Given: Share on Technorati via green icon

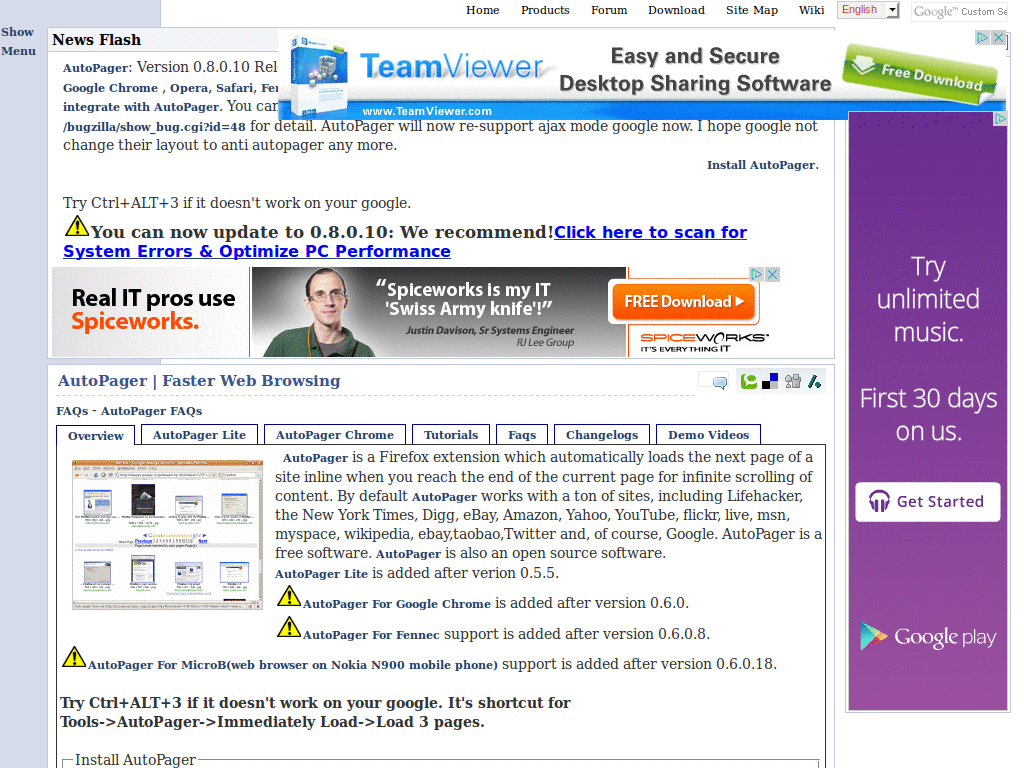Looking at the screenshot, I should (x=748, y=381).
